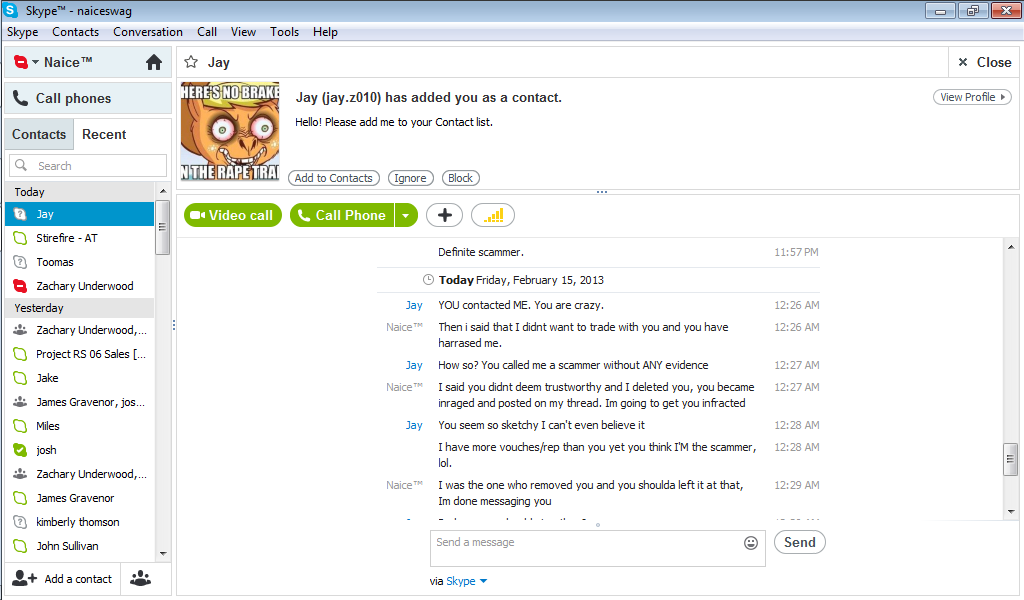
Task: Click the red Do Not Disturb status icon
Action: point(21,62)
